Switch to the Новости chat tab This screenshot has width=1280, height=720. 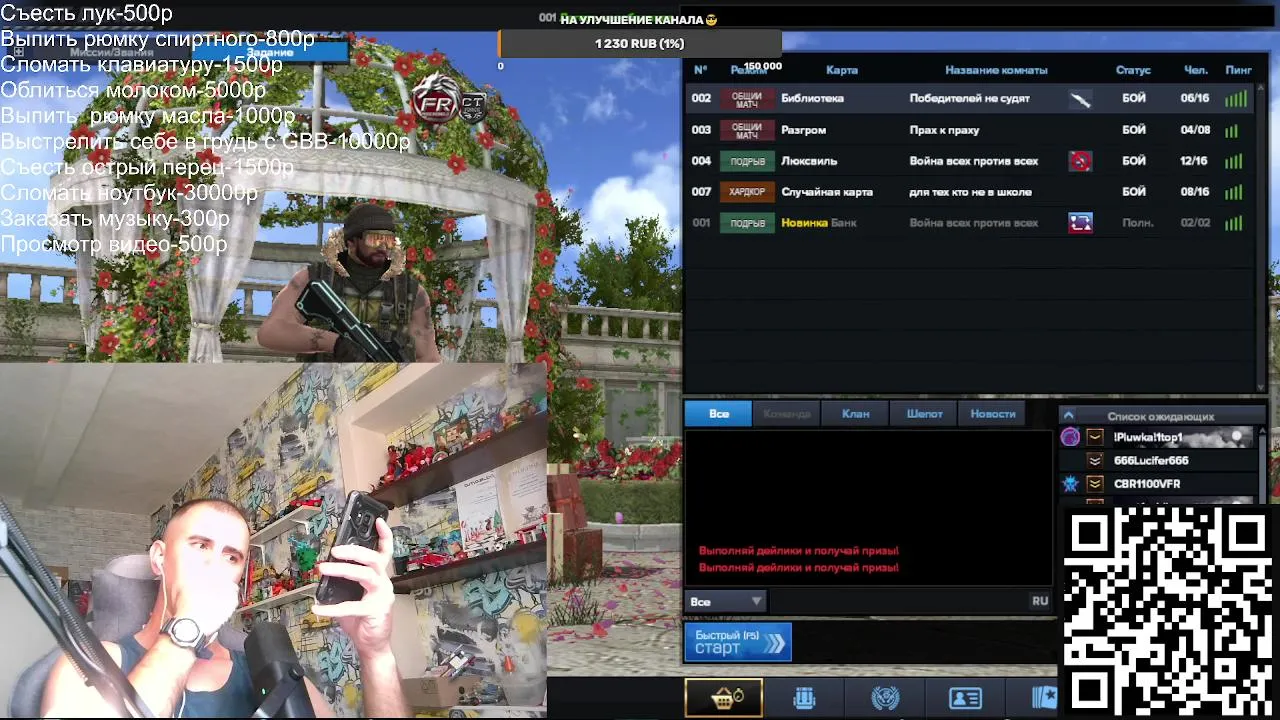[993, 414]
